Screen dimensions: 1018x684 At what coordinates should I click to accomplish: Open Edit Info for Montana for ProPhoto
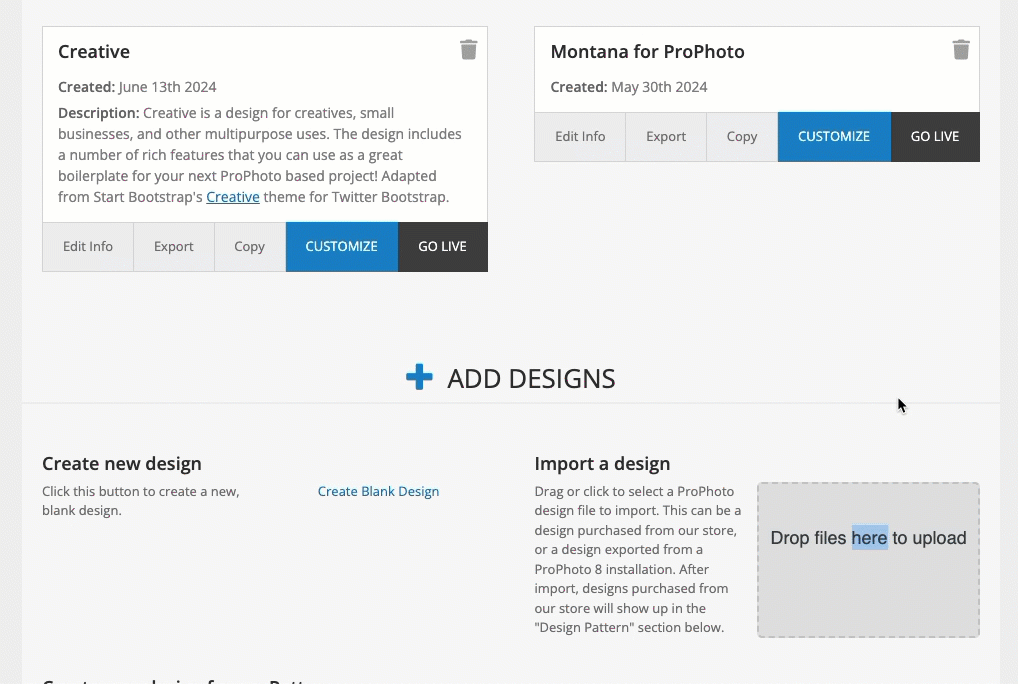[580, 137]
